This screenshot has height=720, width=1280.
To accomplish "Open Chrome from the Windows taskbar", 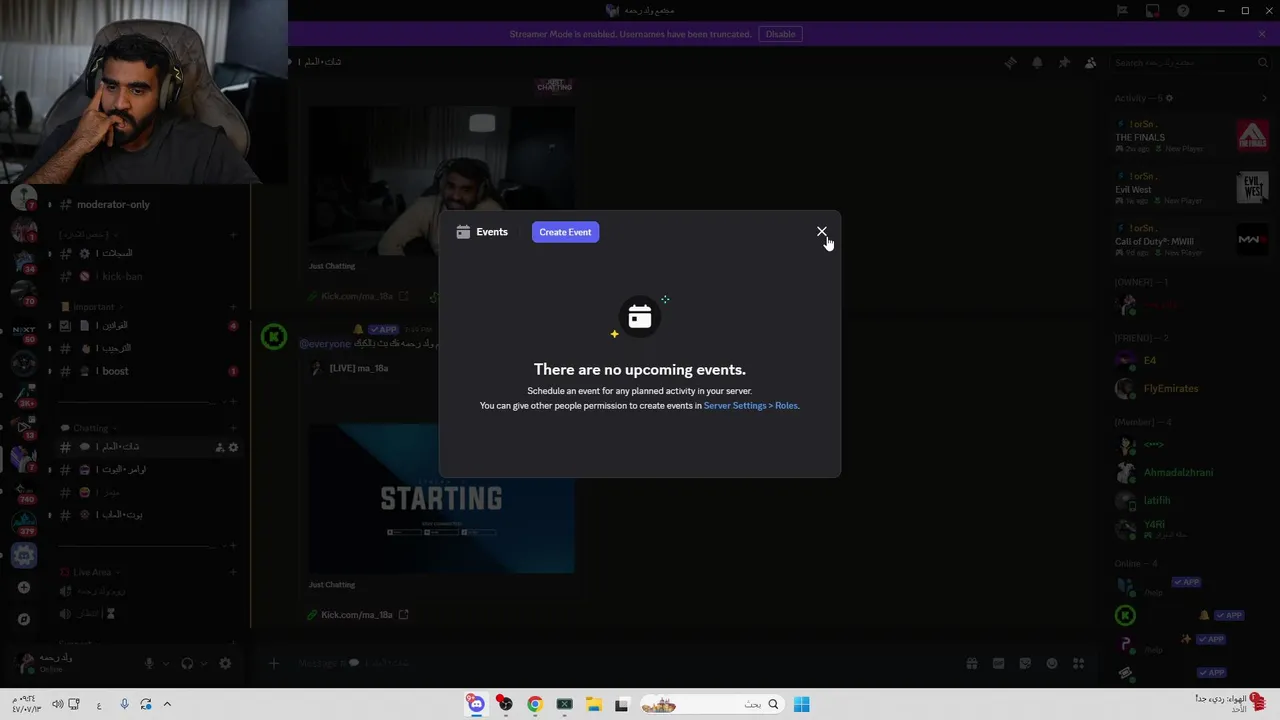I will point(535,704).
